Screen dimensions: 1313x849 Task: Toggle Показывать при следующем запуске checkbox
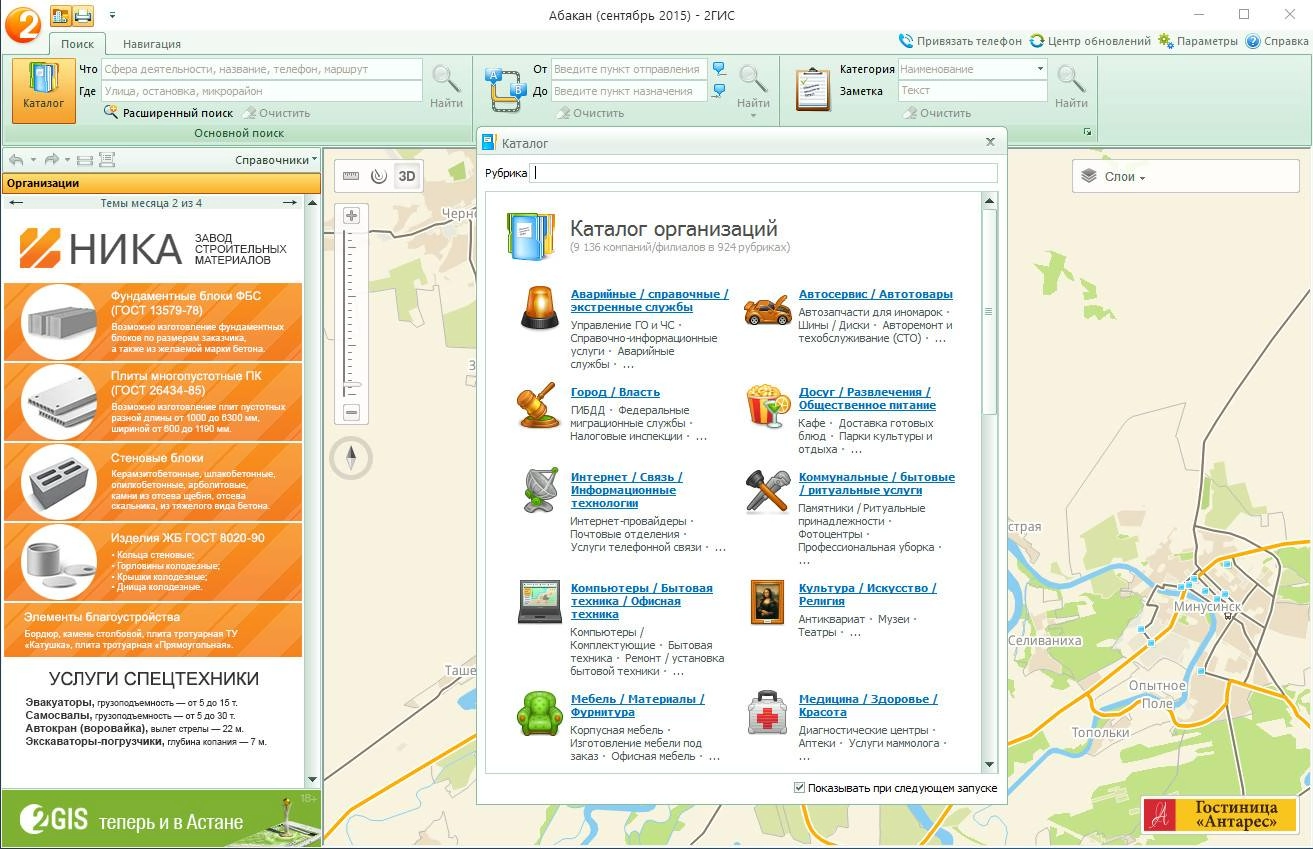pos(799,788)
